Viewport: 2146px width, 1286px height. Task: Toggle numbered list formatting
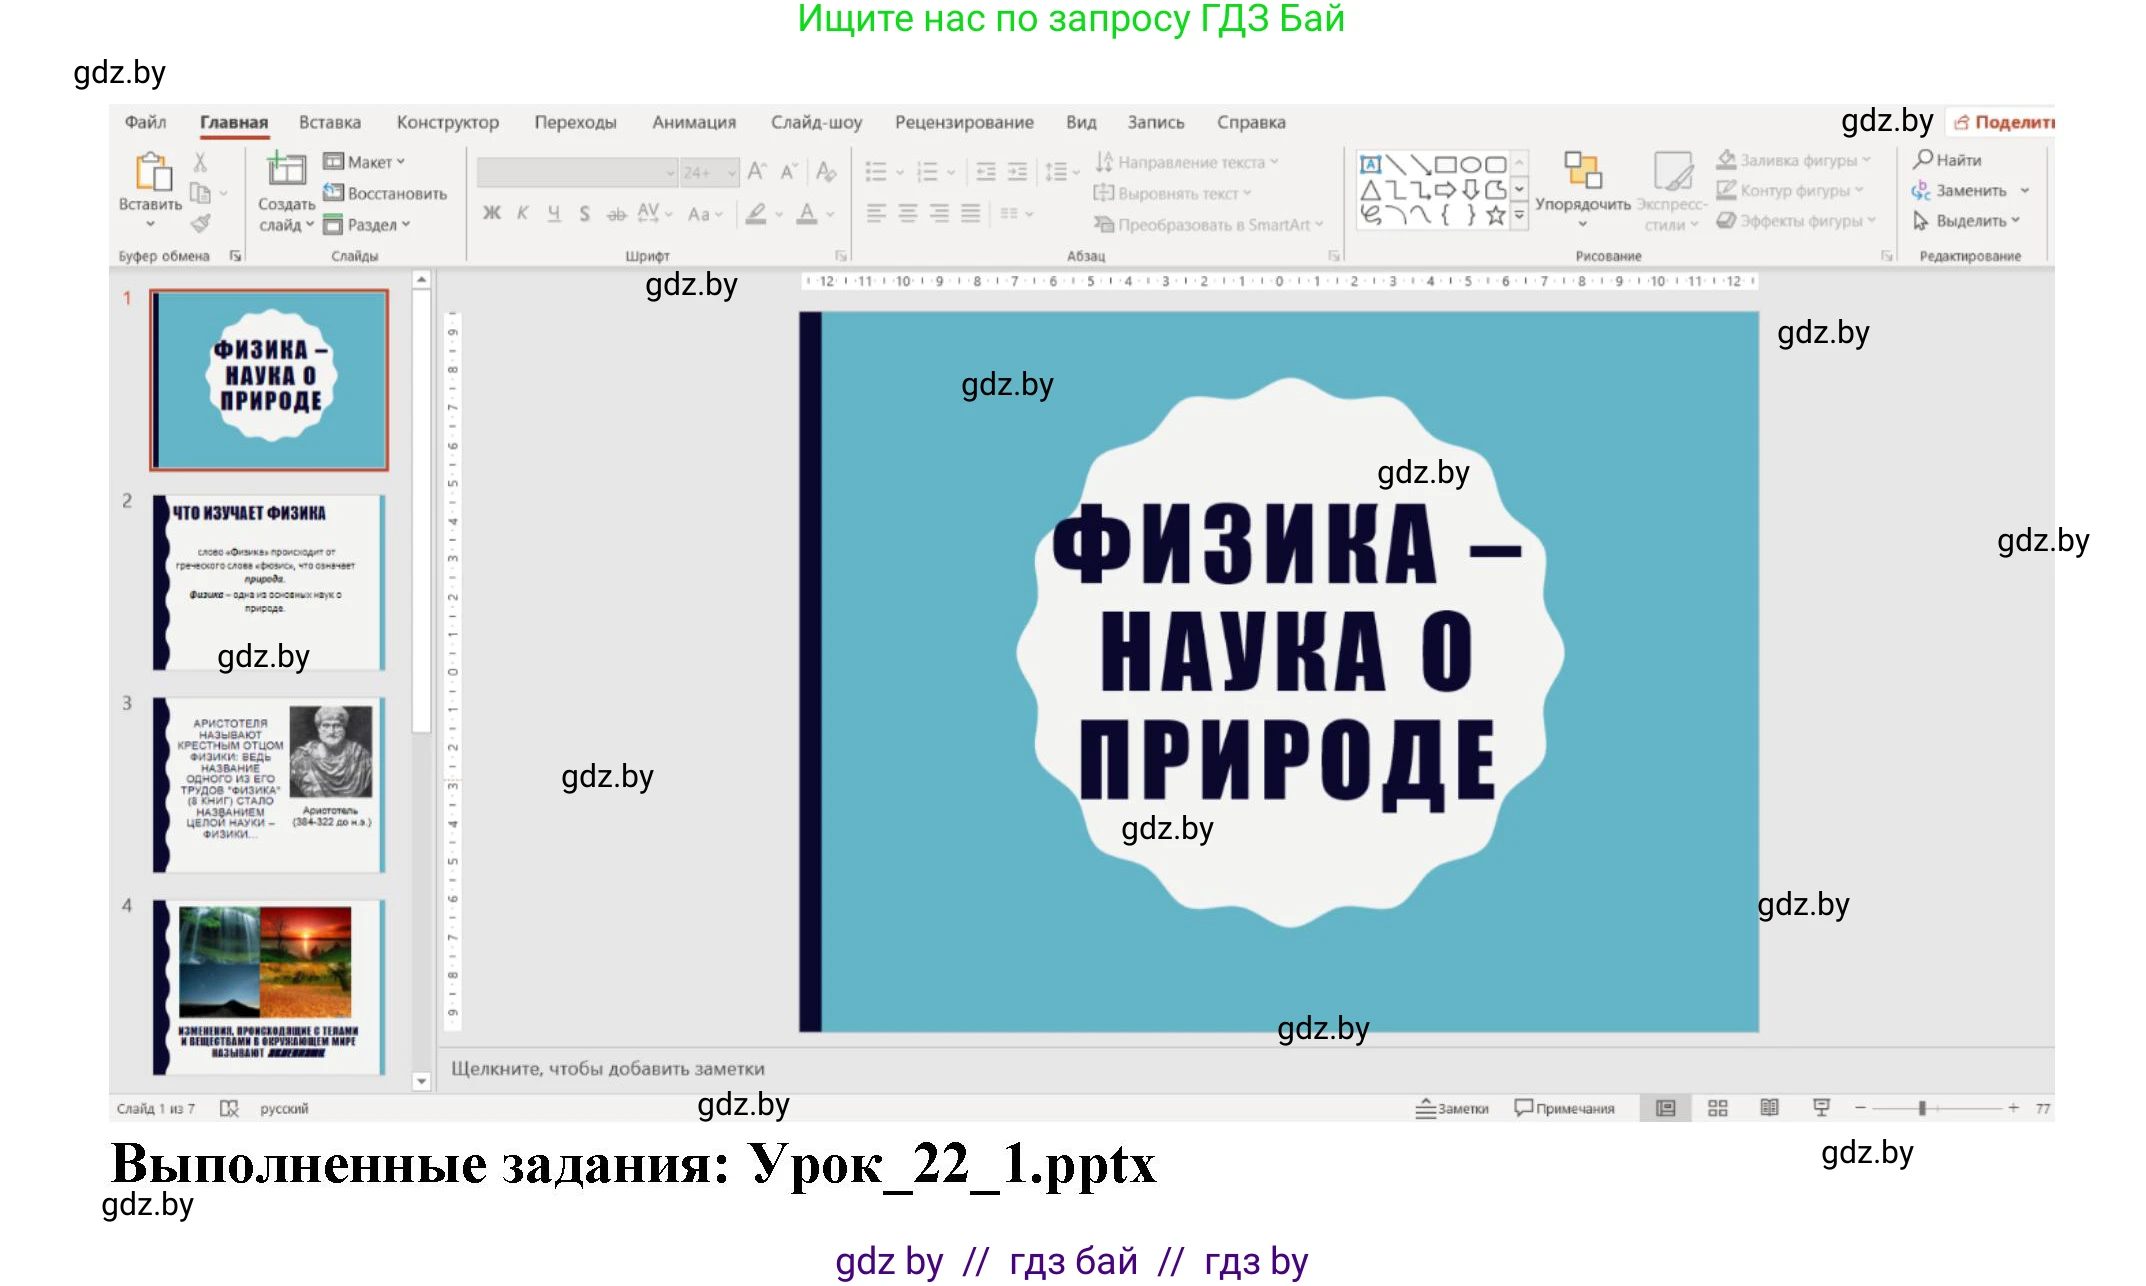click(x=927, y=170)
